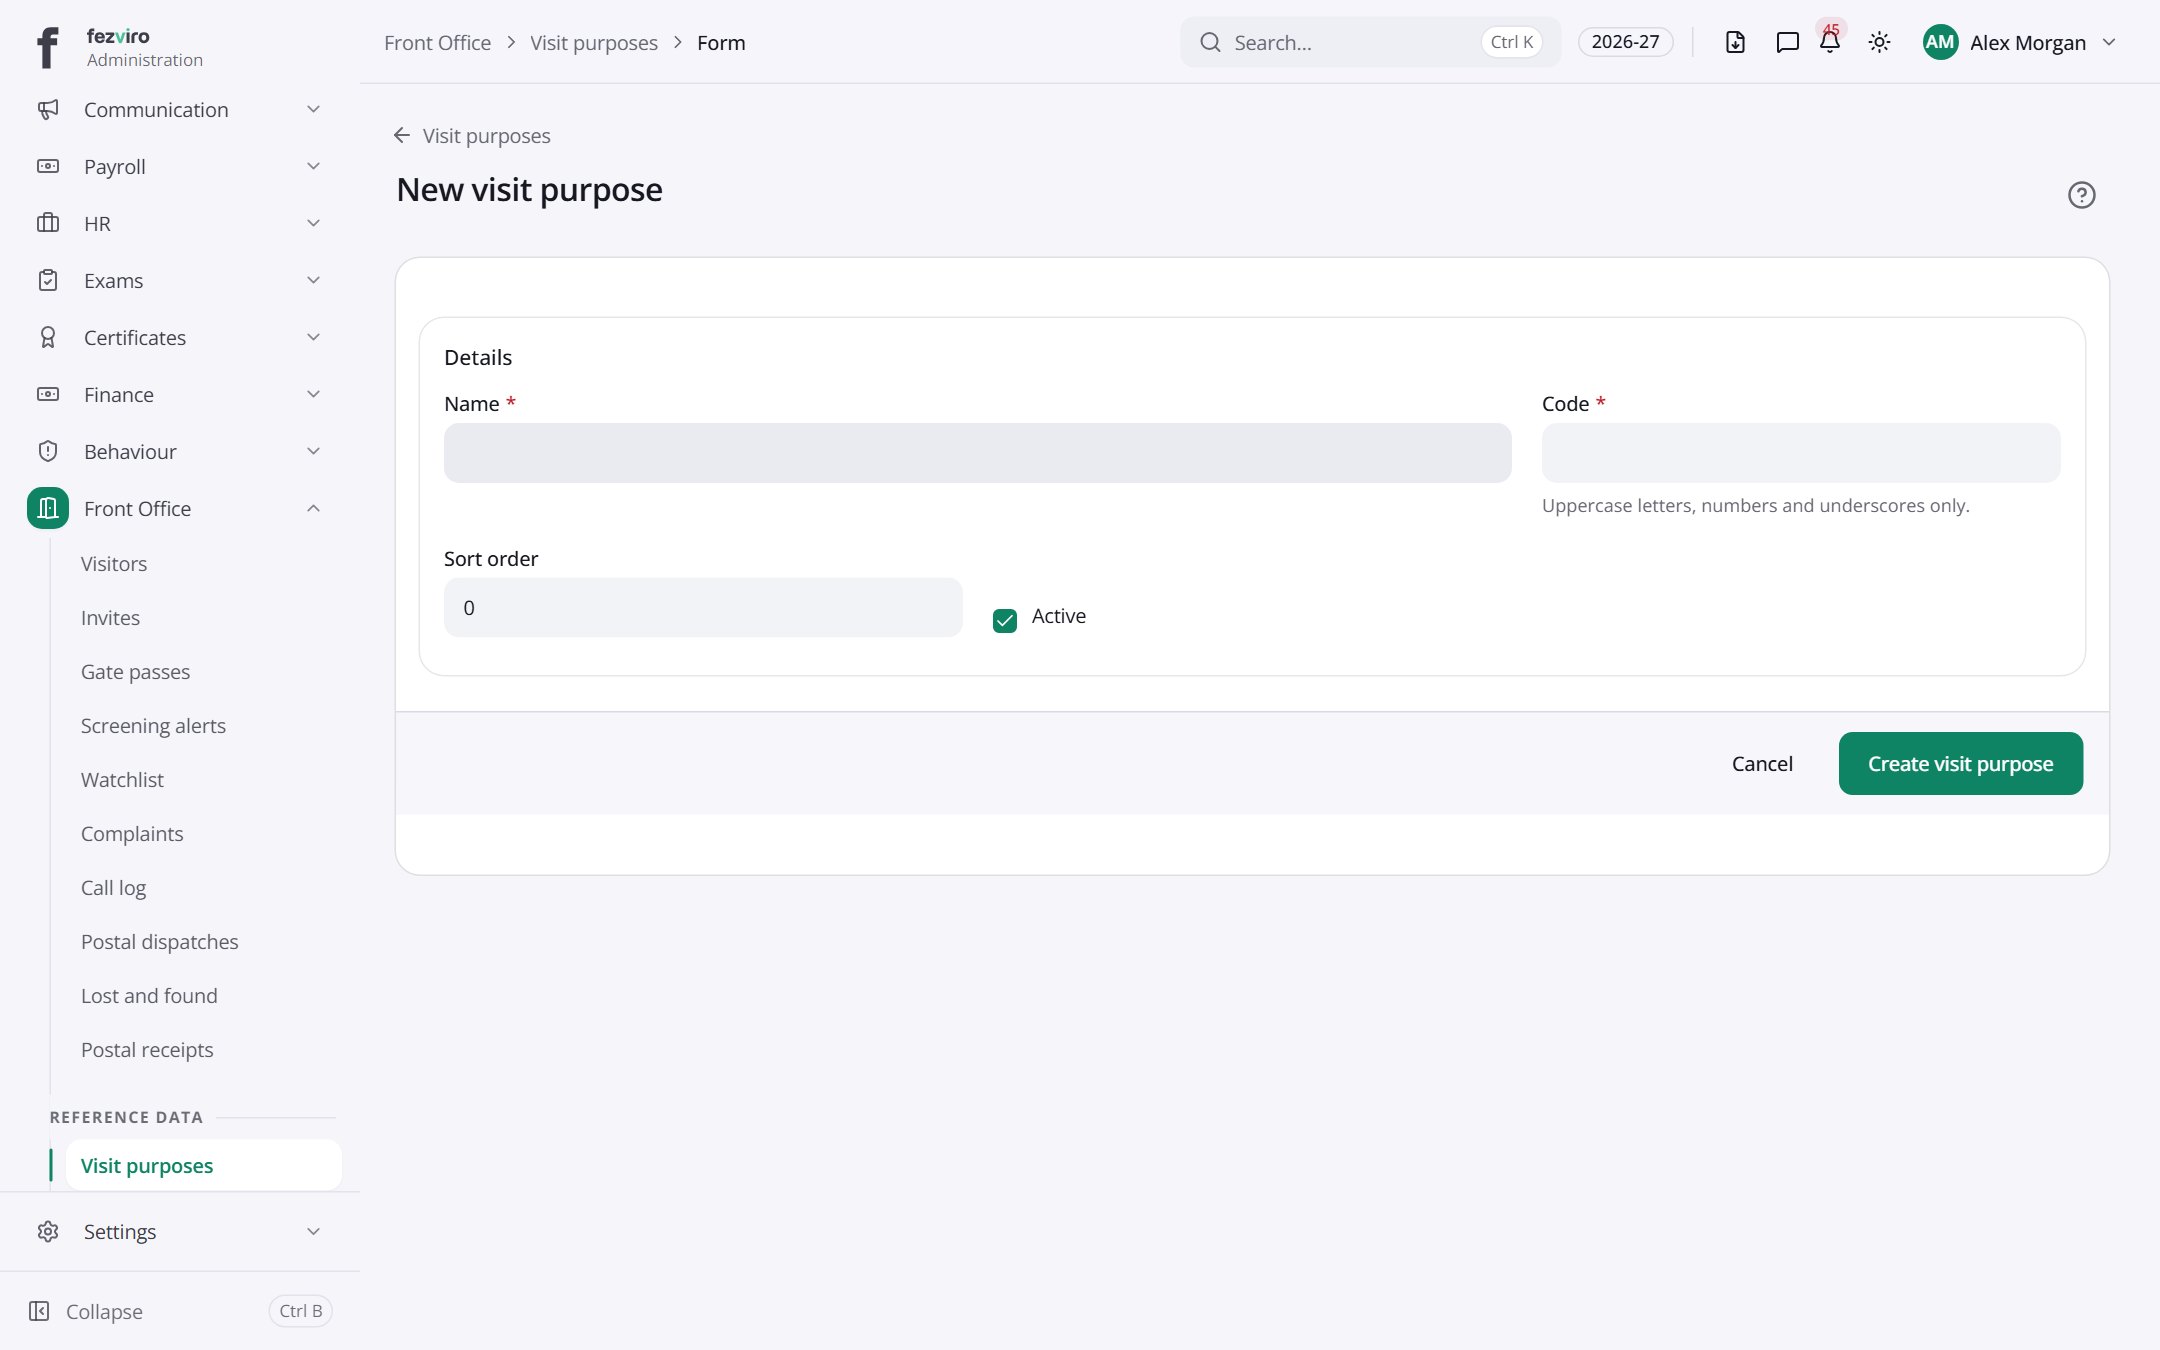2160x1350 pixels.
Task: Click the Create visit purpose button
Action: coord(1960,764)
